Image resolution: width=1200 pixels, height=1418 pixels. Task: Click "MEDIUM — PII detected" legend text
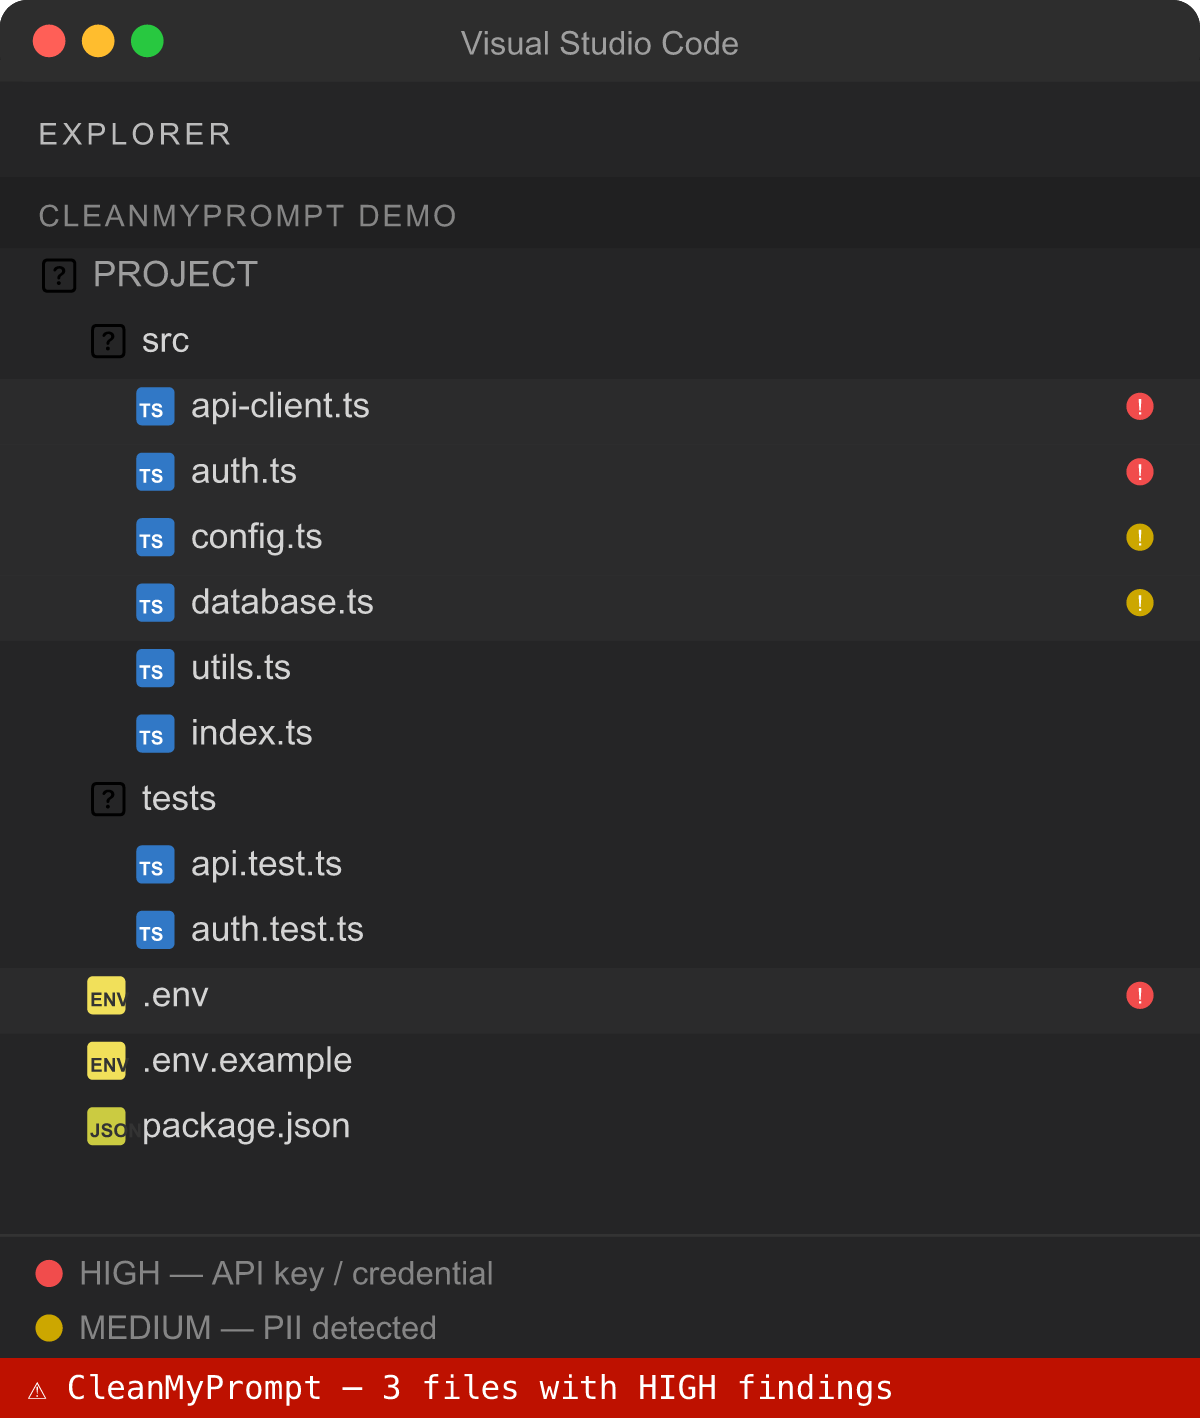[x=258, y=1328]
